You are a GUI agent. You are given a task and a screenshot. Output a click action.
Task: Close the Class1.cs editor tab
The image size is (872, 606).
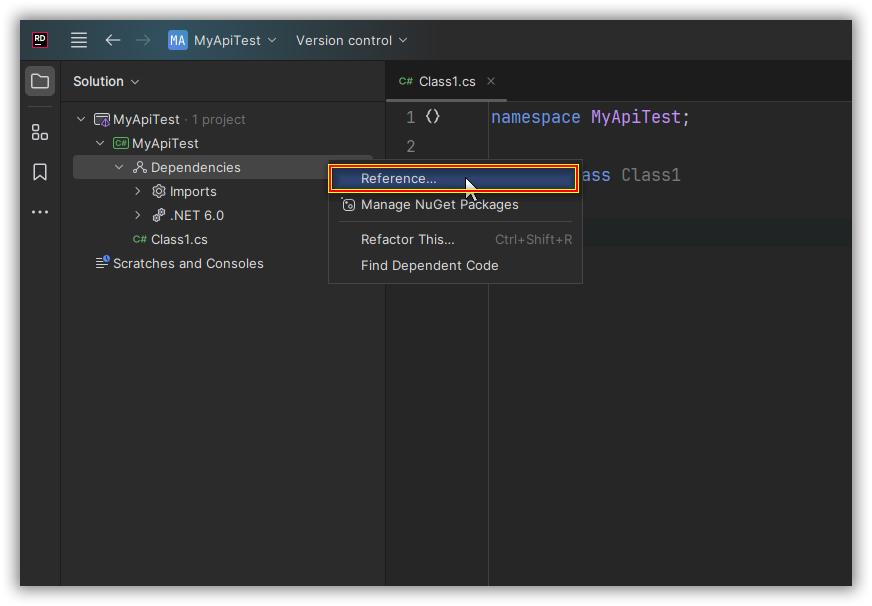[x=491, y=81]
